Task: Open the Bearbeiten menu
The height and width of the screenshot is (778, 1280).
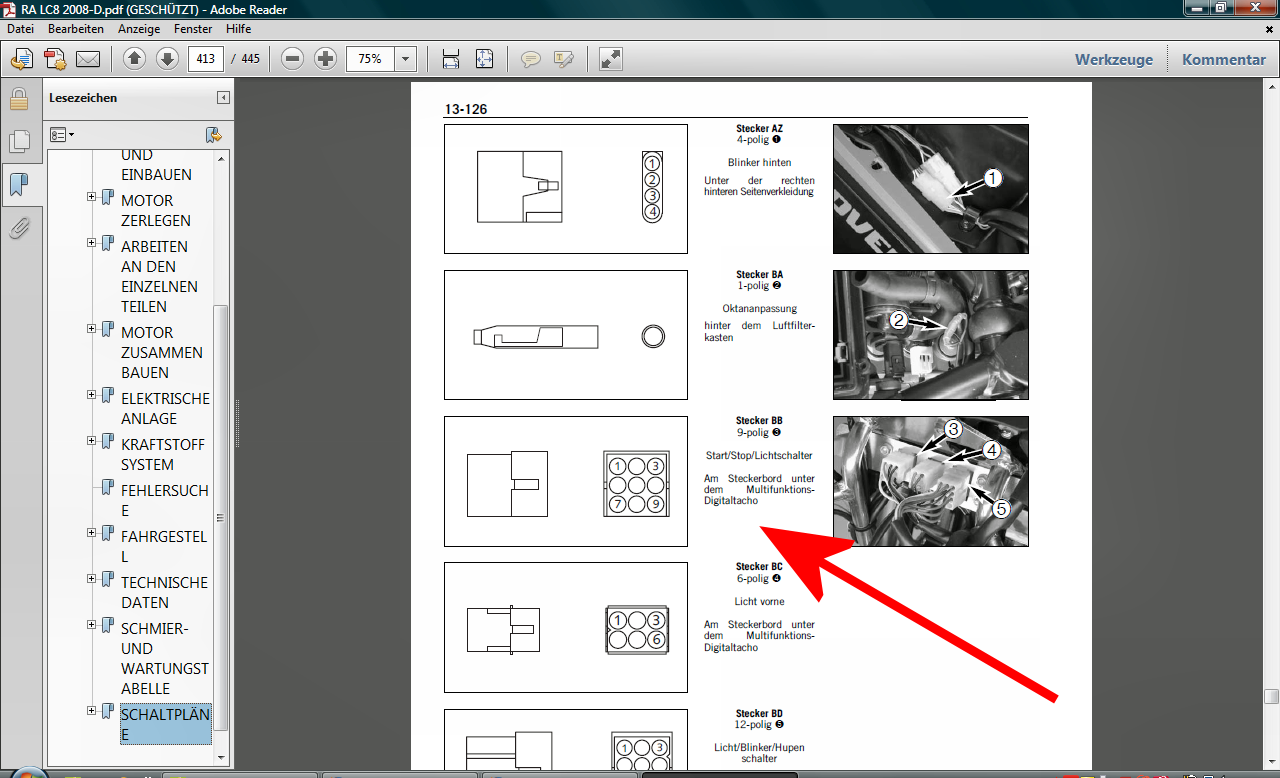Action: (x=76, y=29)
